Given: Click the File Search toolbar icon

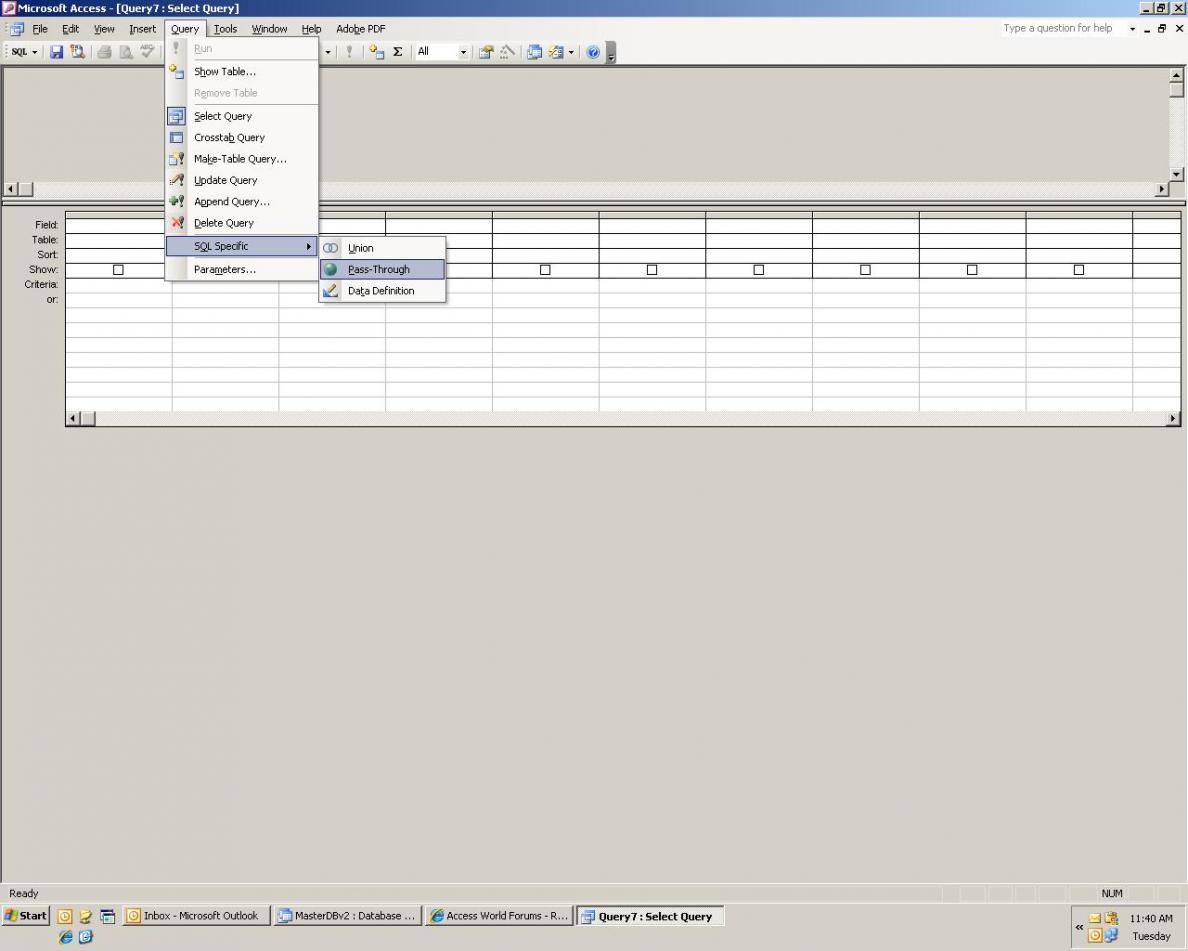Looking at the screenshot, I should click(x=77, y=52).
